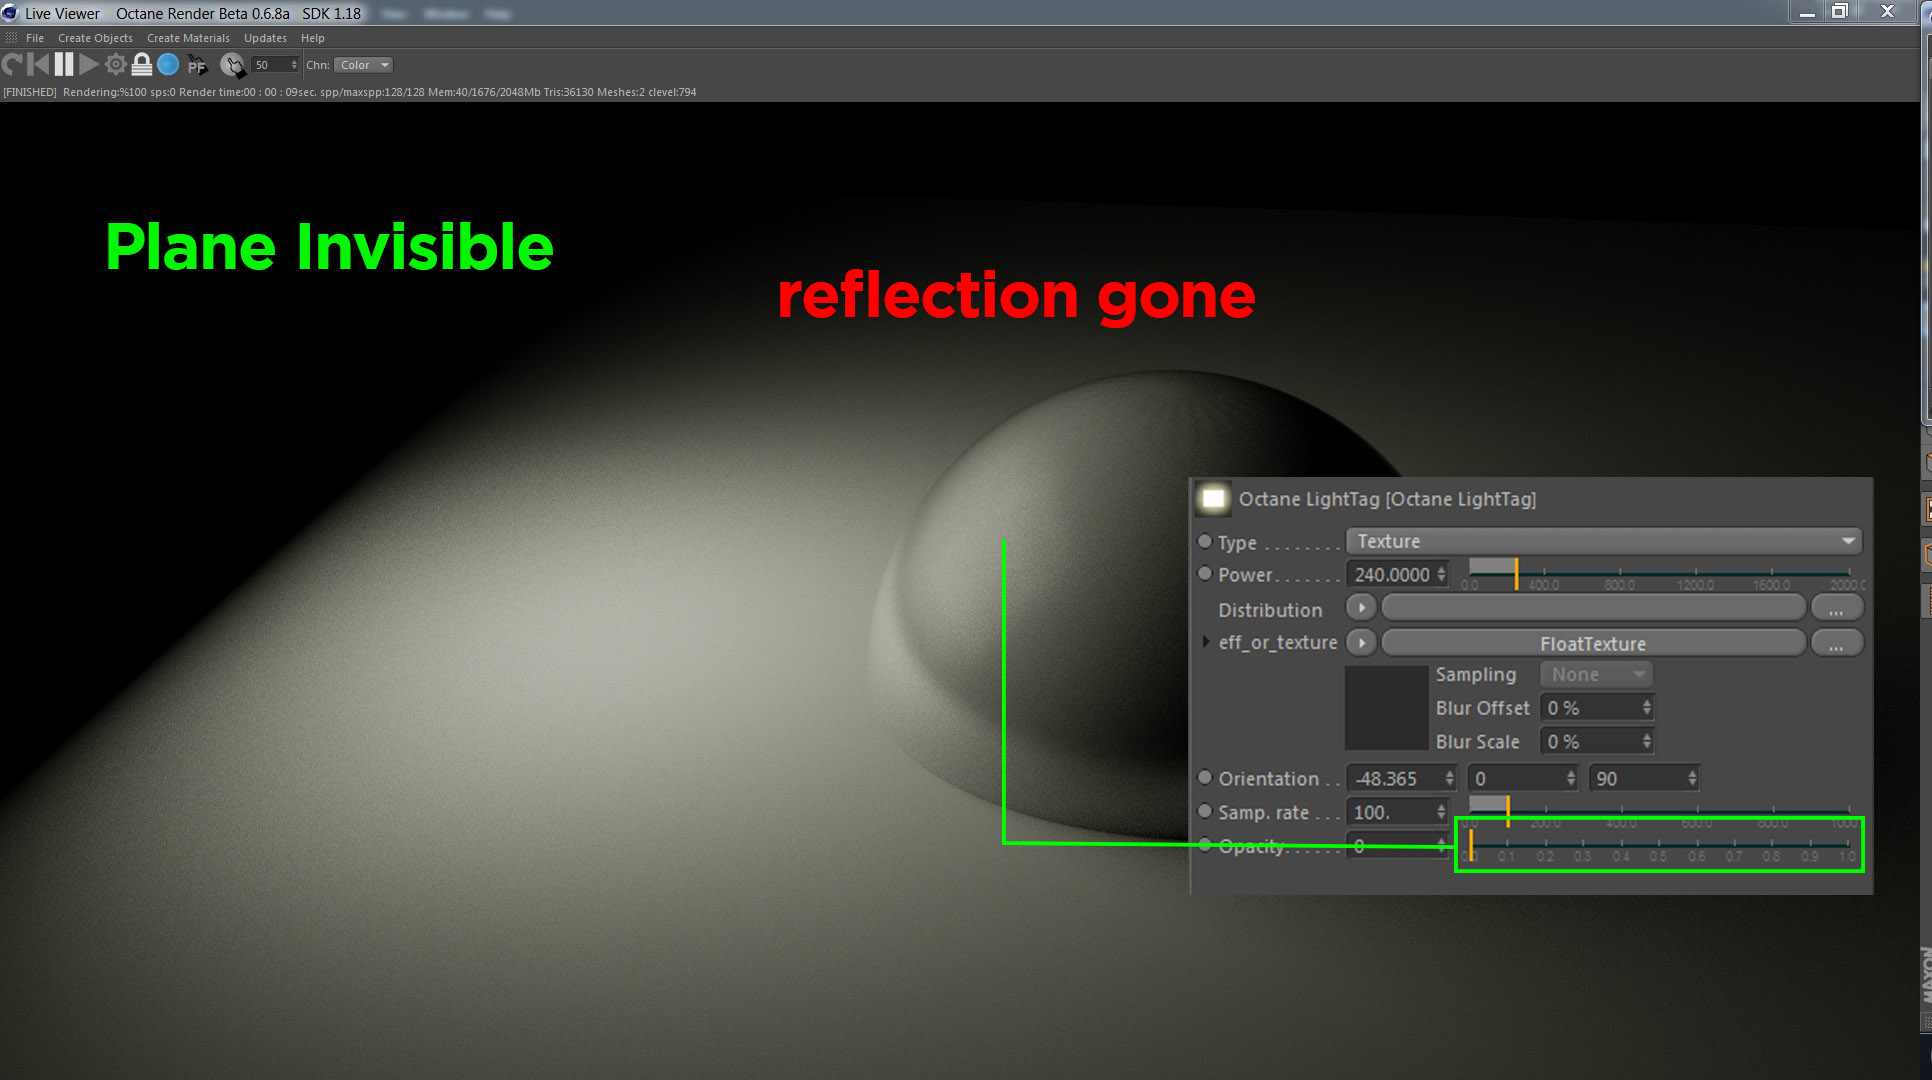The width and height of the screenshot is (1932, 1080).
Task: Click the Opacity slider track
Action: coord(1660,845)
